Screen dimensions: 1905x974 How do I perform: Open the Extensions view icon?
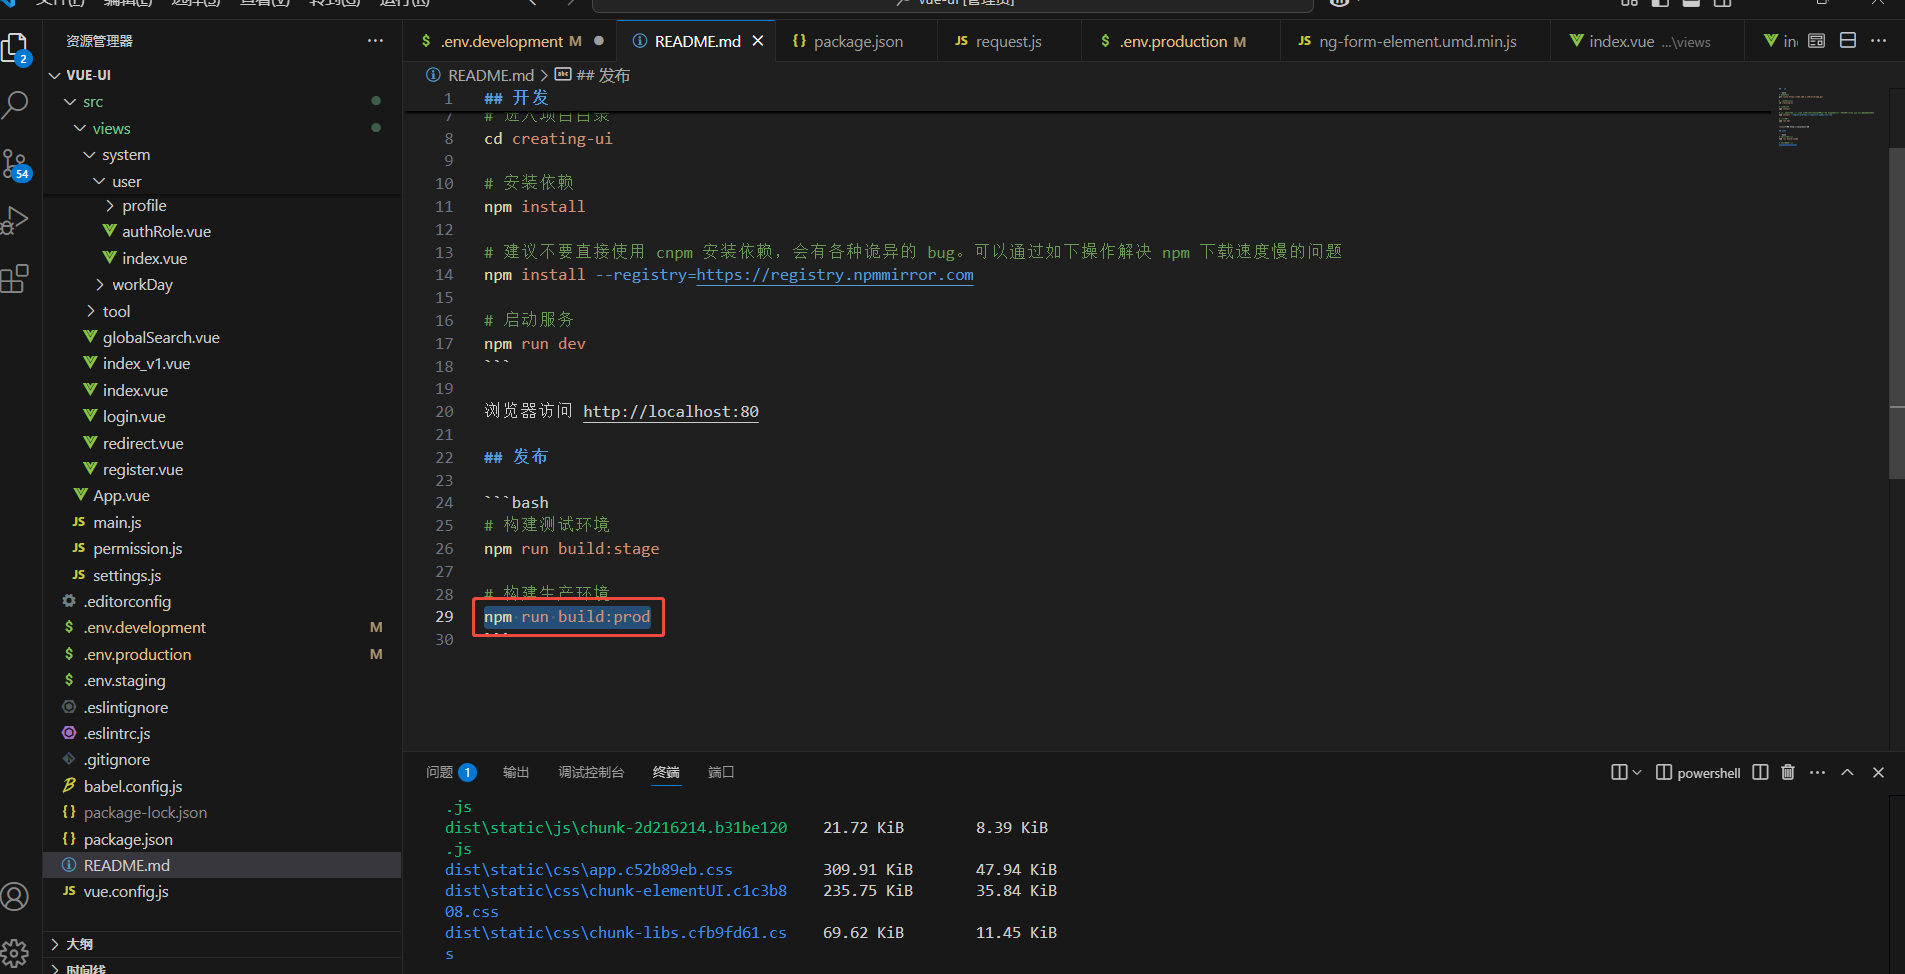[x=16, y=279]
